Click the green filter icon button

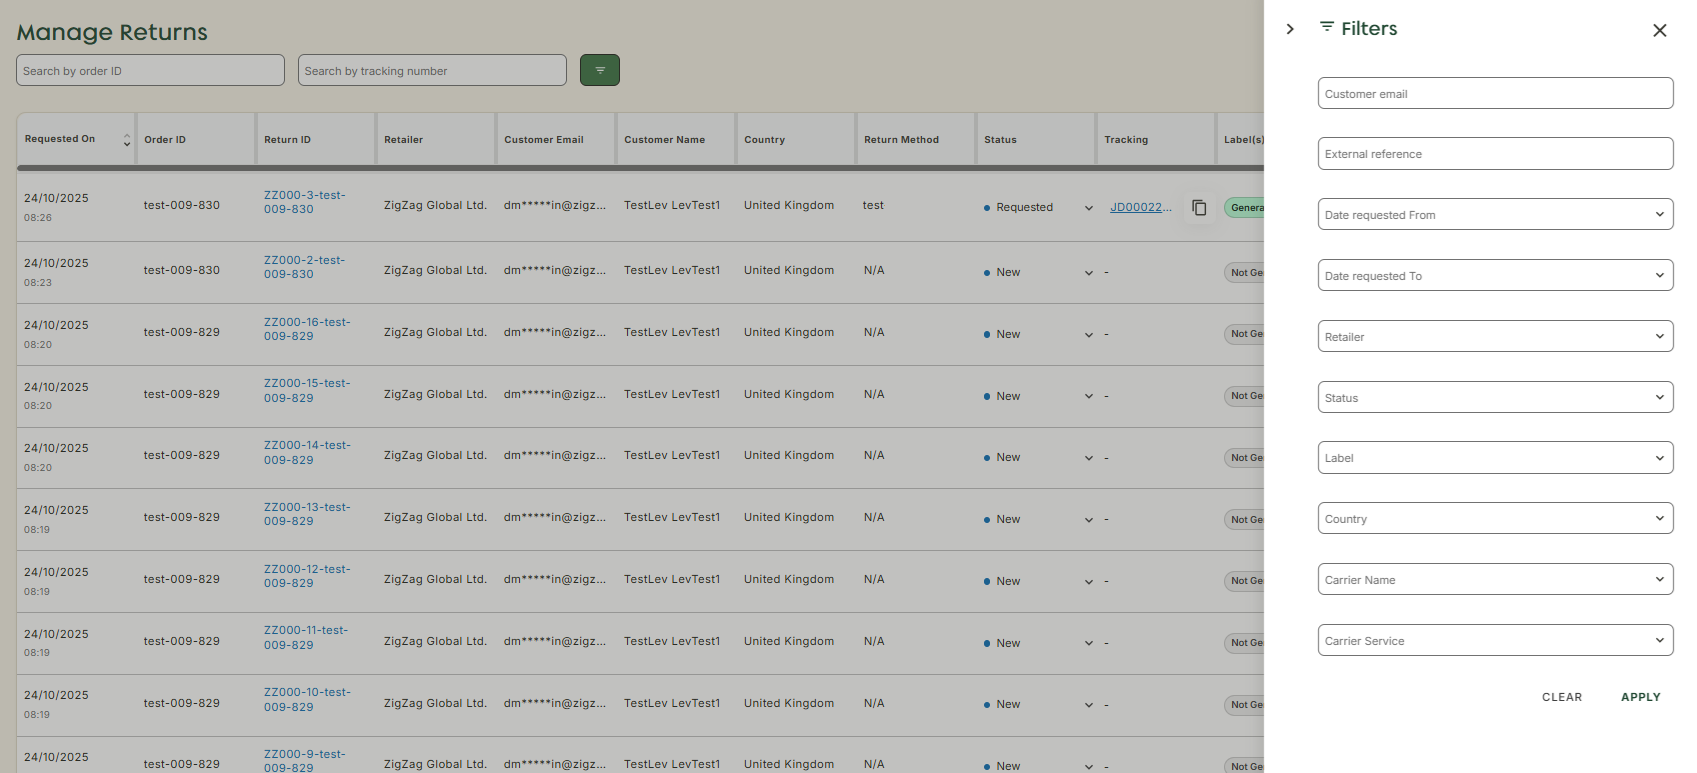599,70
